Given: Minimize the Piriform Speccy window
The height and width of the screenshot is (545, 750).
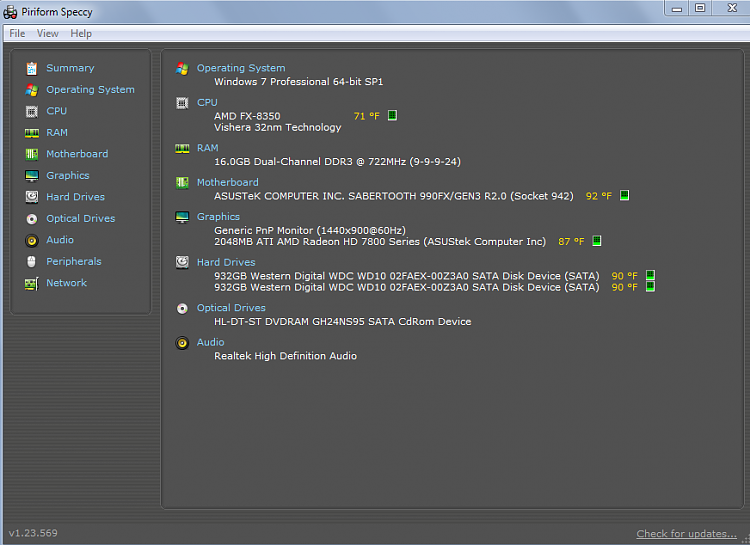Looking at the screenshot, I should [676, 8].
